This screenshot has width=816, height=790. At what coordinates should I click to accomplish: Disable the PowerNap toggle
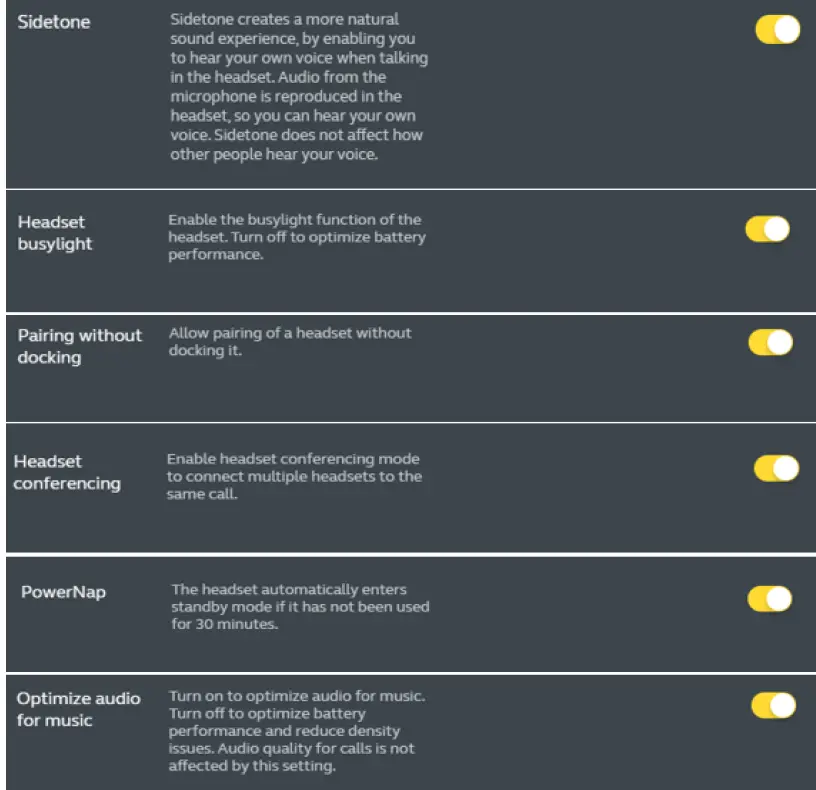coord(769,599)
